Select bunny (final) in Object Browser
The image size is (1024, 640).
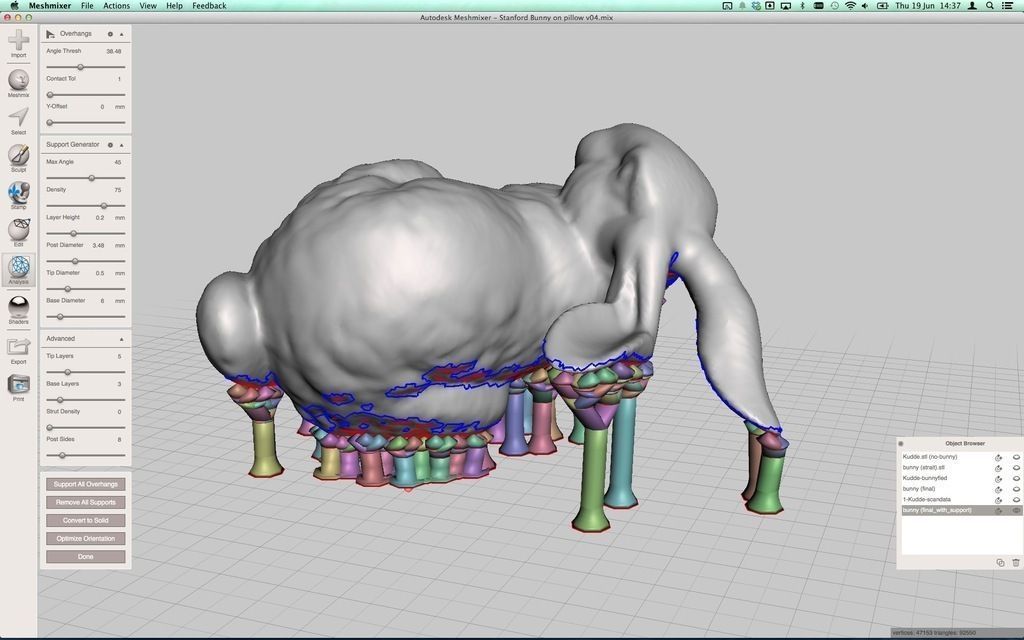(x=919, y=489)
